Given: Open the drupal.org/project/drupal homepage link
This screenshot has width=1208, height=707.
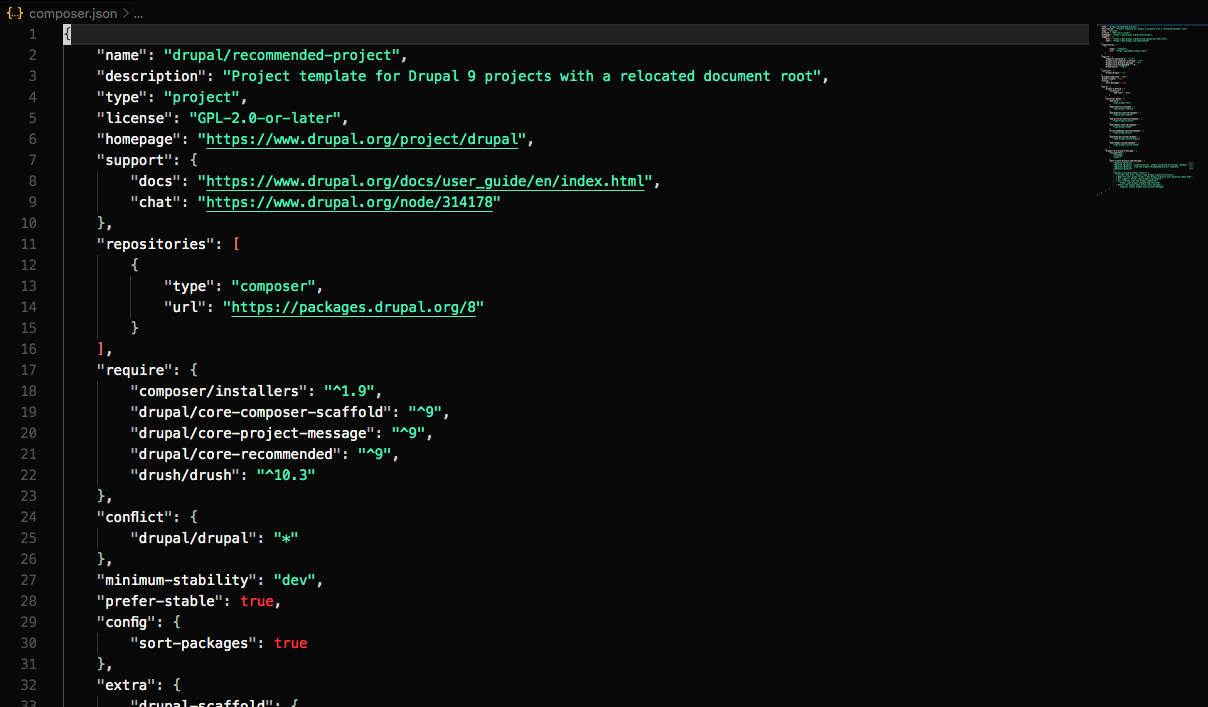Looking at the screenshot, I should (362, 139).
